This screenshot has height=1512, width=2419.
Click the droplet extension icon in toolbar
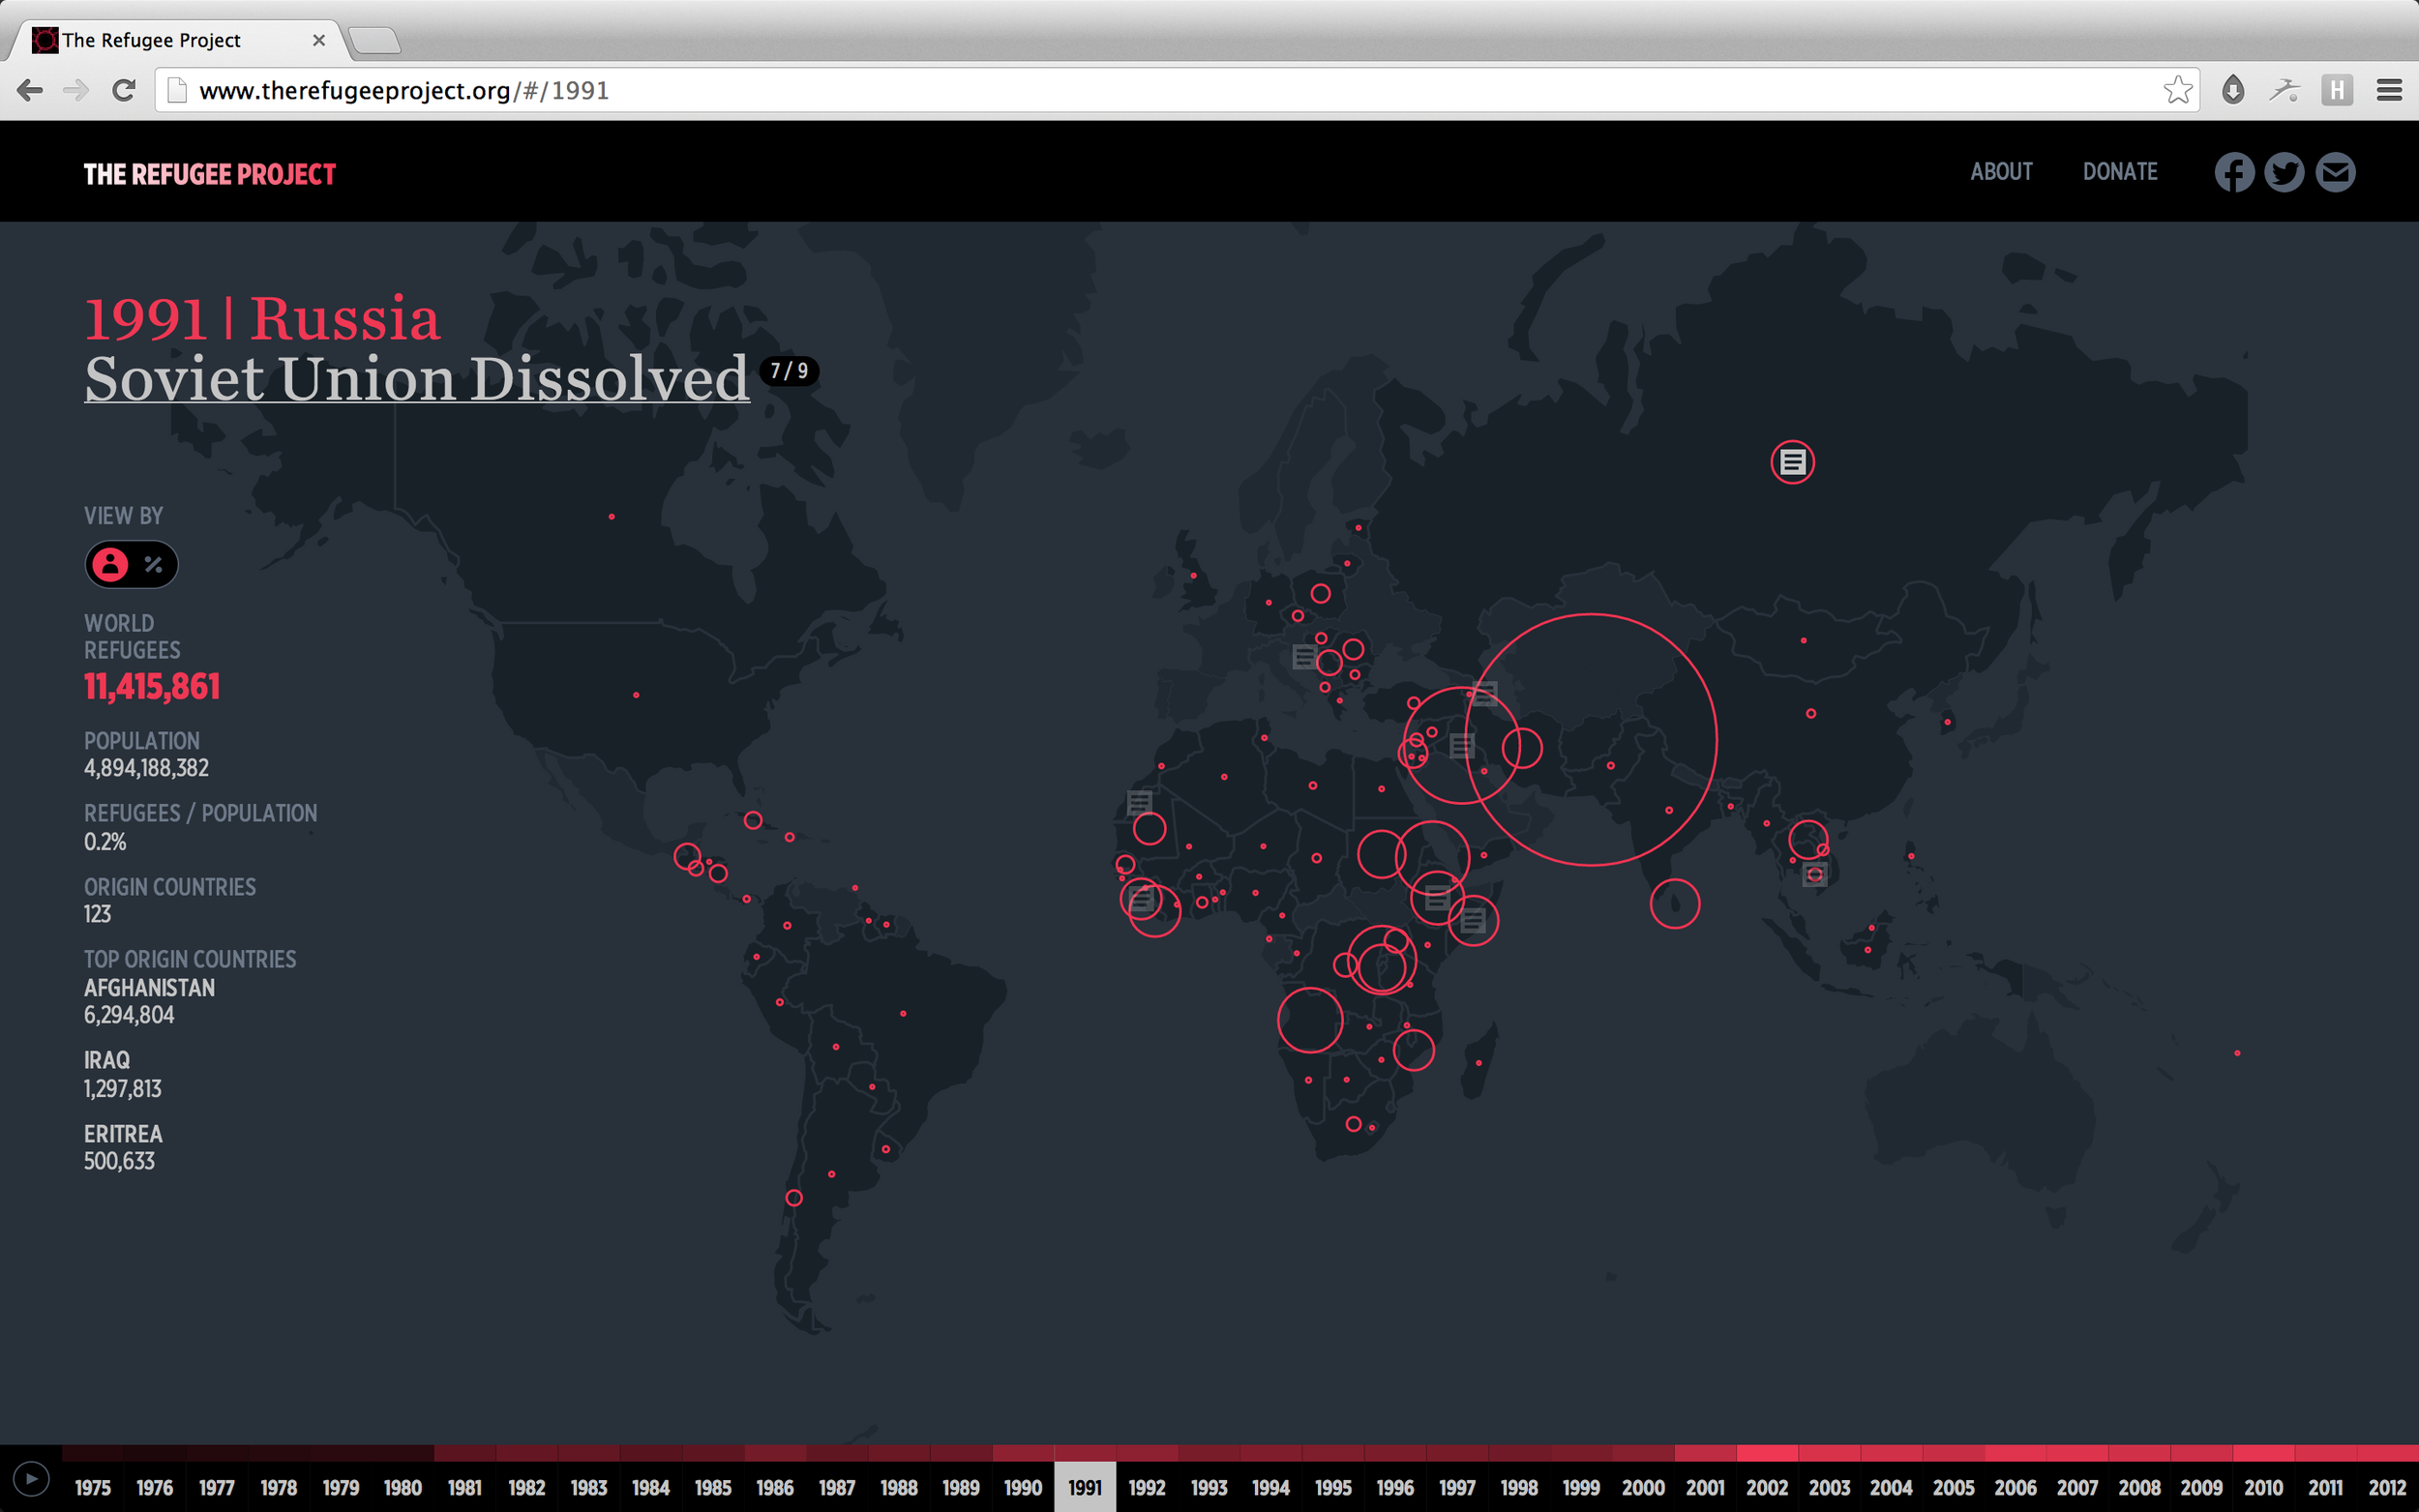point(2233,91)
